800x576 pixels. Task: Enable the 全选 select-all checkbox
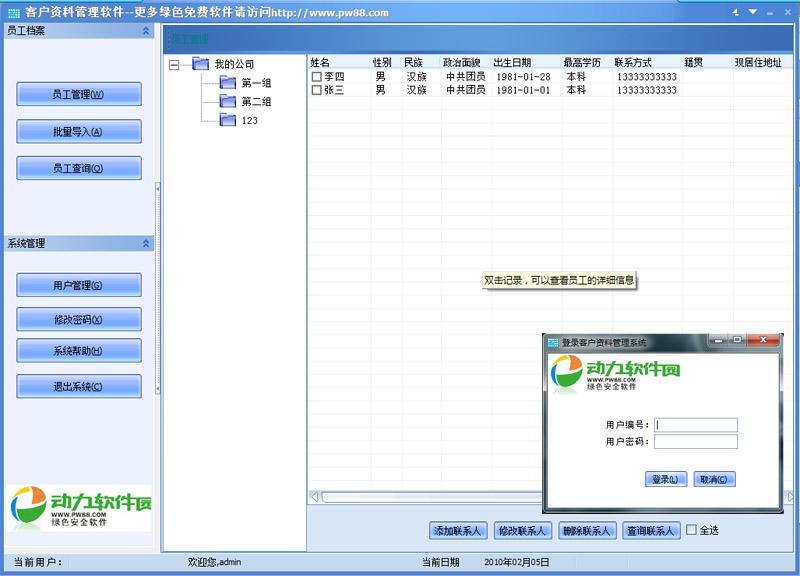tap(691, 530)
